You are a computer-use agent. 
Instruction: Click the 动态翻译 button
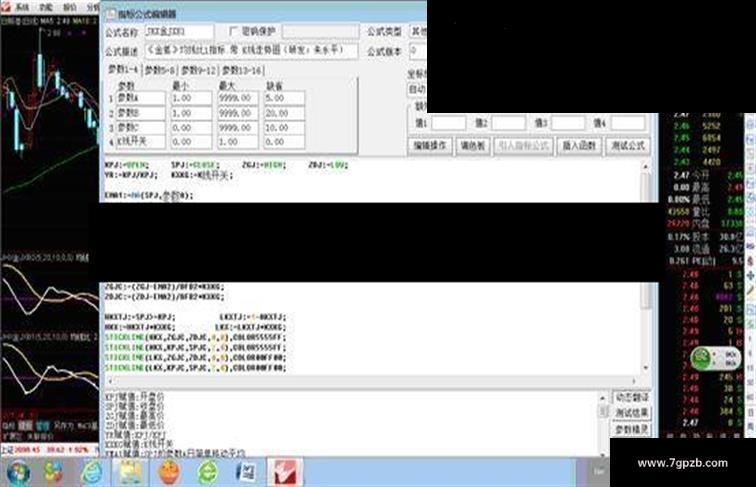[632, 398]
